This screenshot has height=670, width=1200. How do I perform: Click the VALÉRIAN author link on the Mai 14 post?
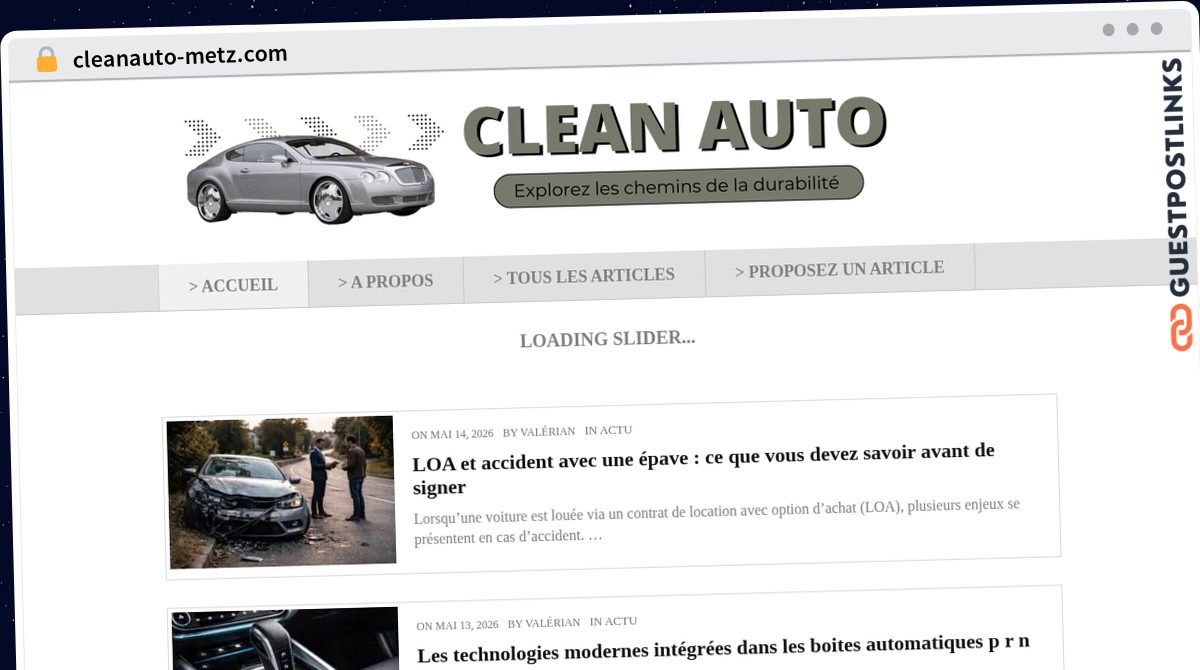(x=548, y=432)
